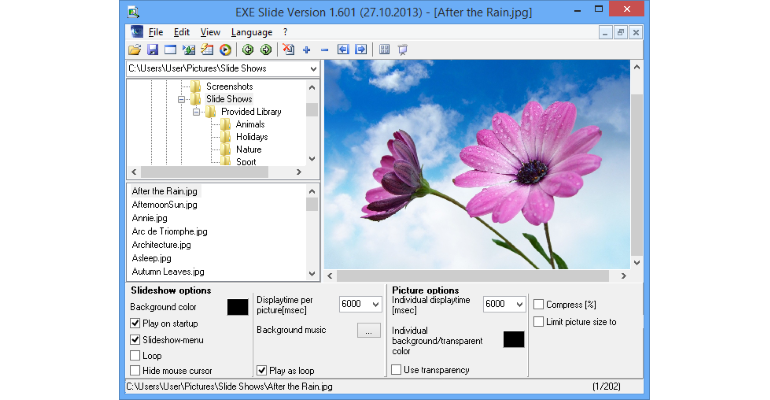
Task: Click the save floppy disk icon
Action: (153, 50)
